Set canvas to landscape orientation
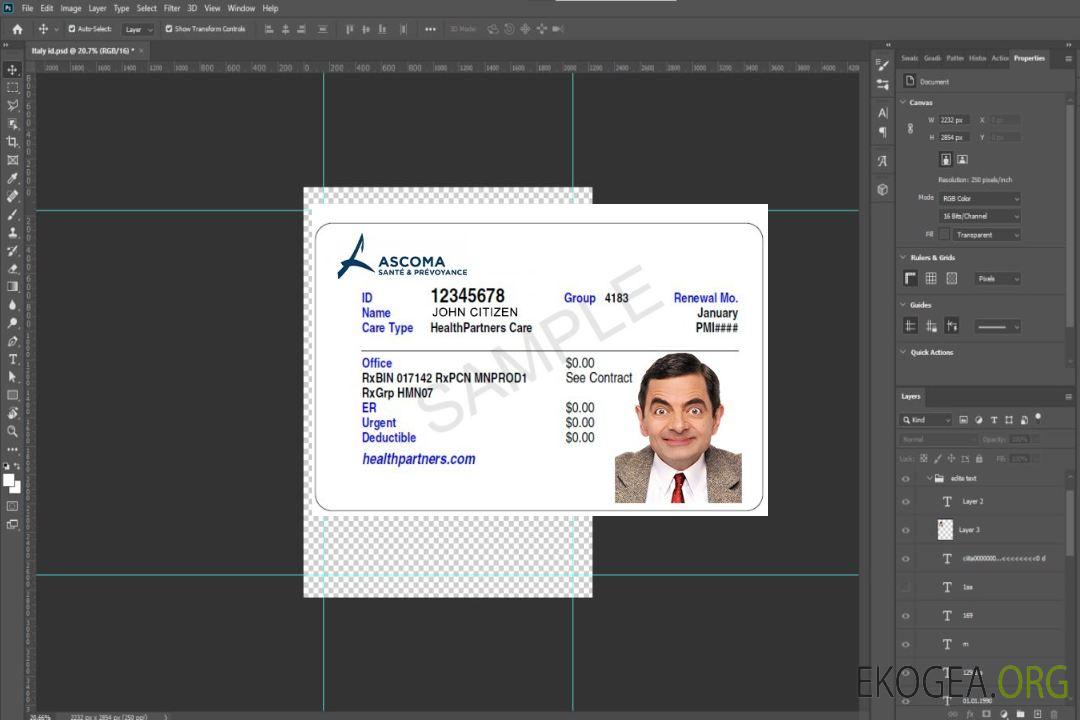The image size is (1080, 720). (962, 159)
